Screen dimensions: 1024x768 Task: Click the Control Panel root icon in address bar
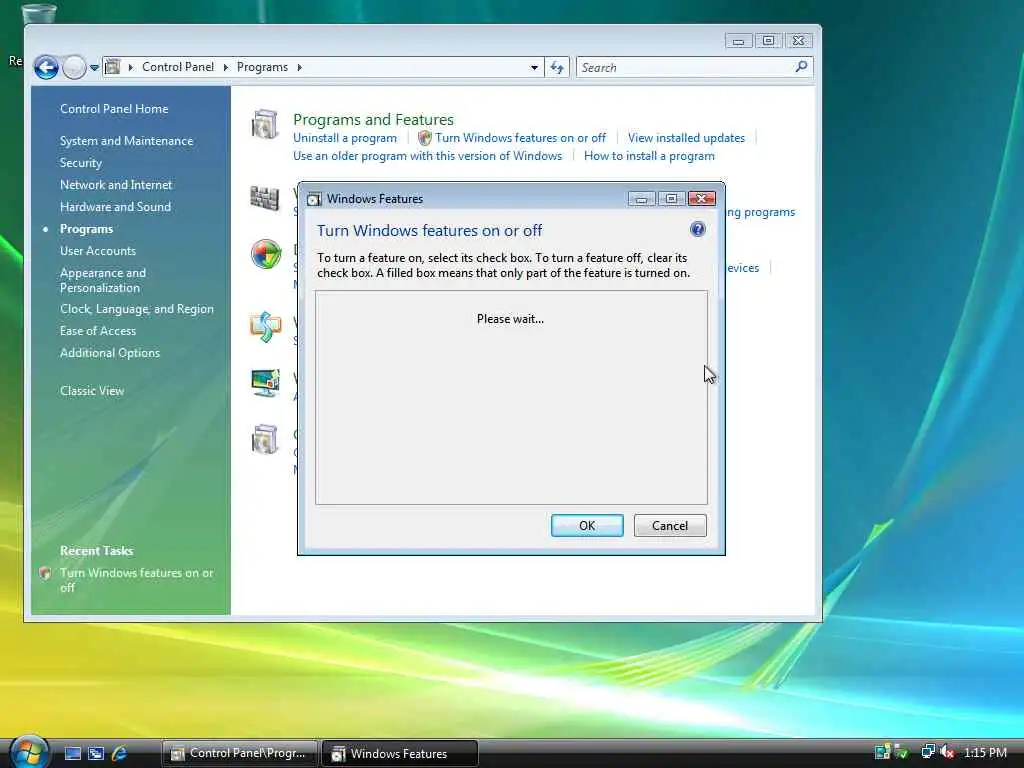pos(112,67)
